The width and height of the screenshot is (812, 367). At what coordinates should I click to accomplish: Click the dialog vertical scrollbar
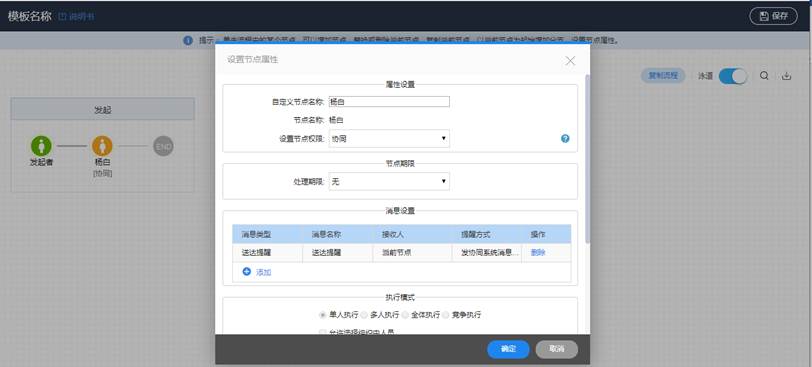[587, 158]
